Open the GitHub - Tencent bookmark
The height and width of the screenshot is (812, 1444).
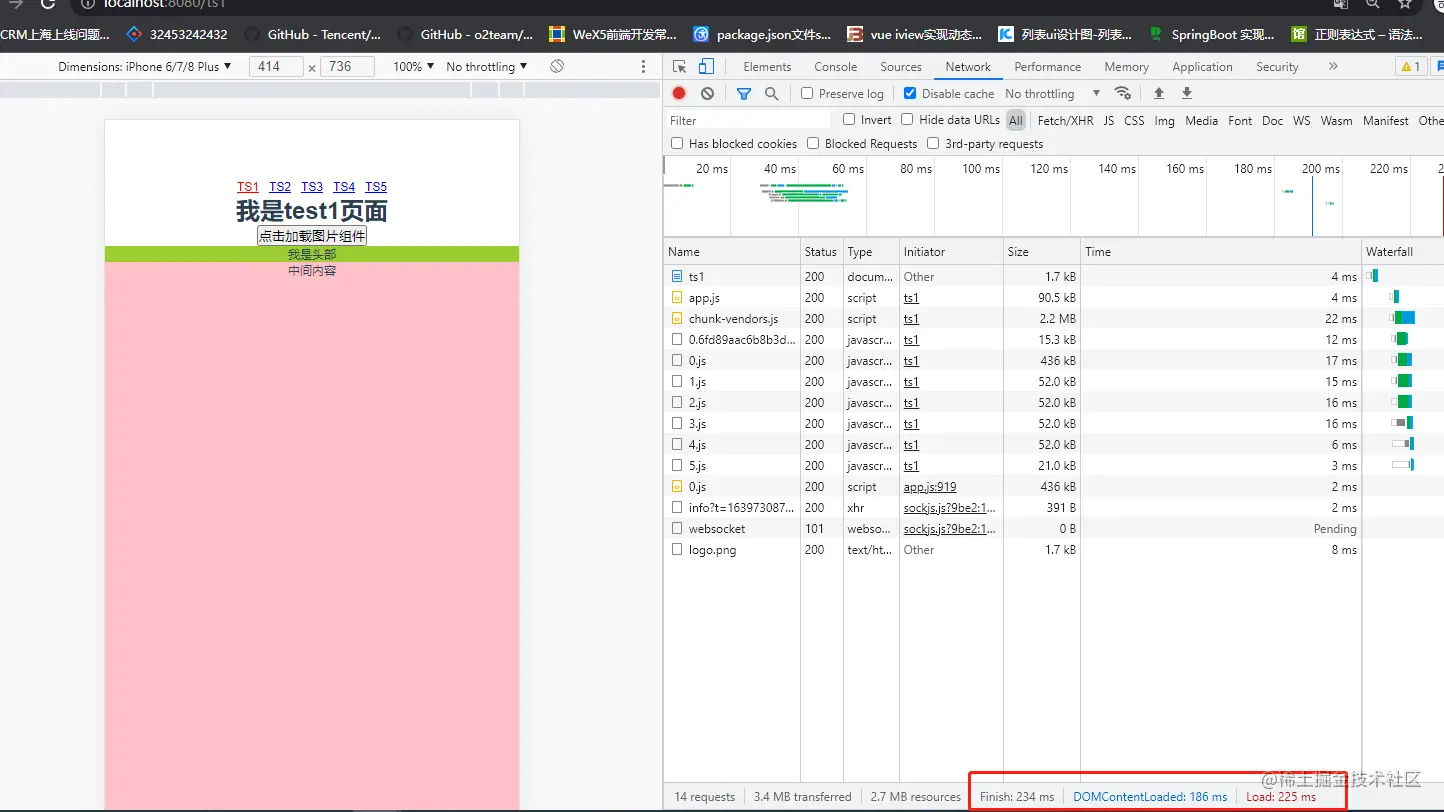click(x=313, y=34)
